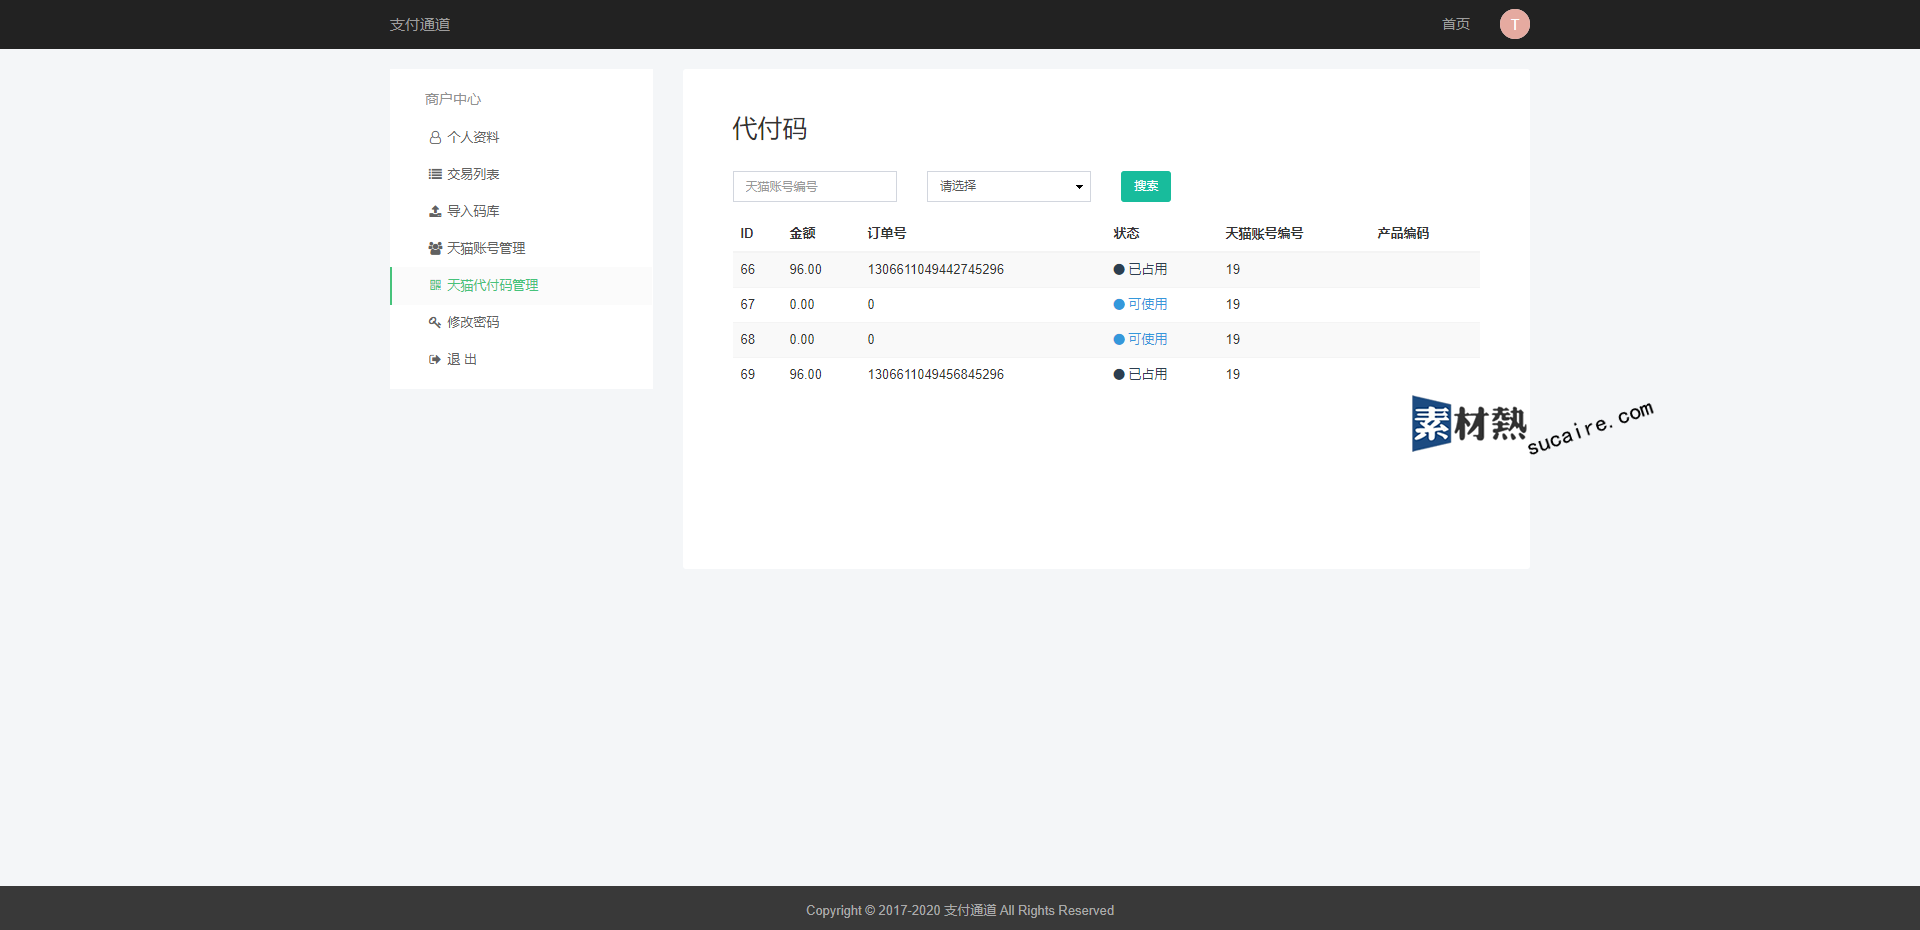Click the user icon beside 个人资料
The width and height of the screenshot is (1920, 930).
[x=435, y=138]
